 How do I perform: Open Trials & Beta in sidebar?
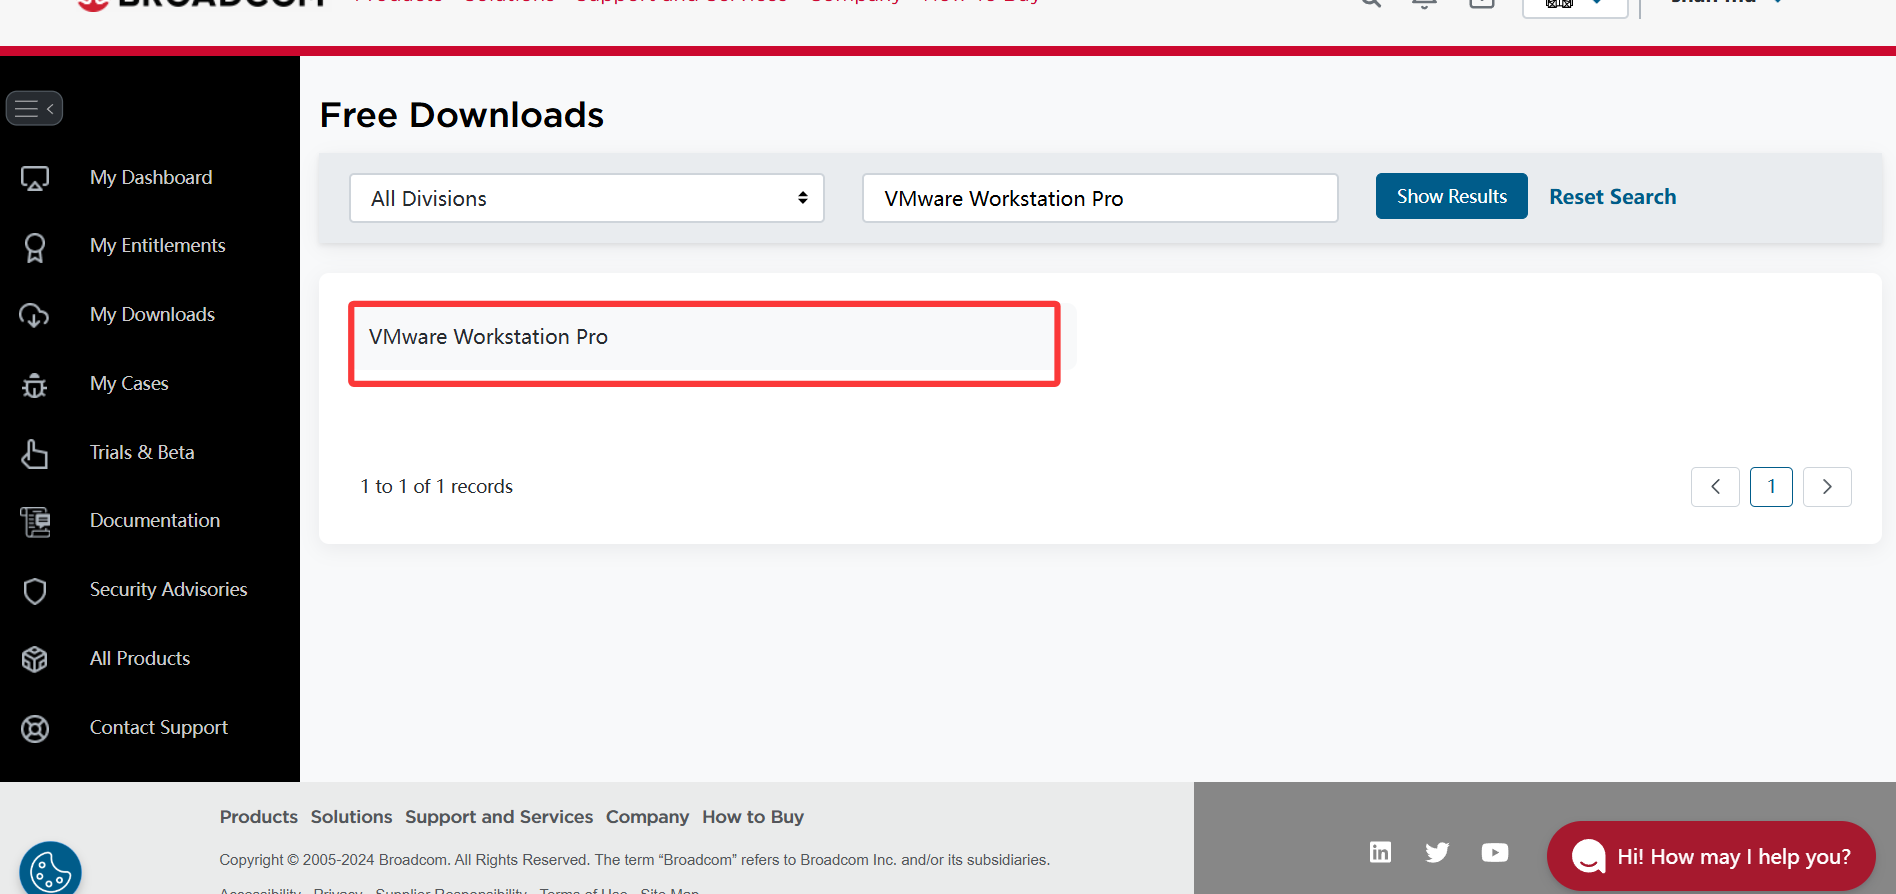click(142, 452)
